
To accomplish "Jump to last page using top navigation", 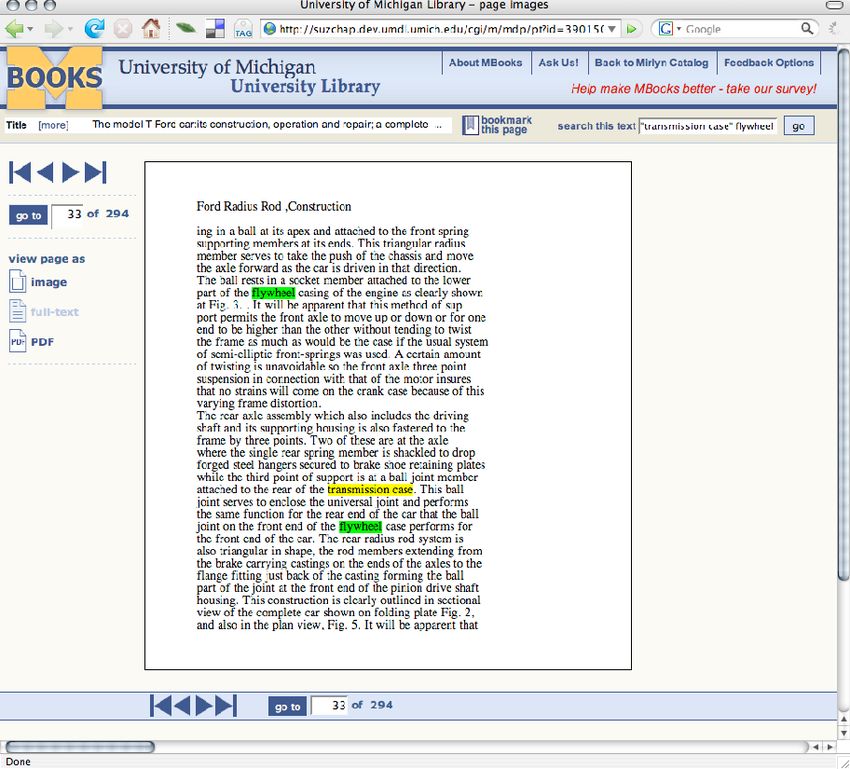I will click(95, 173).
